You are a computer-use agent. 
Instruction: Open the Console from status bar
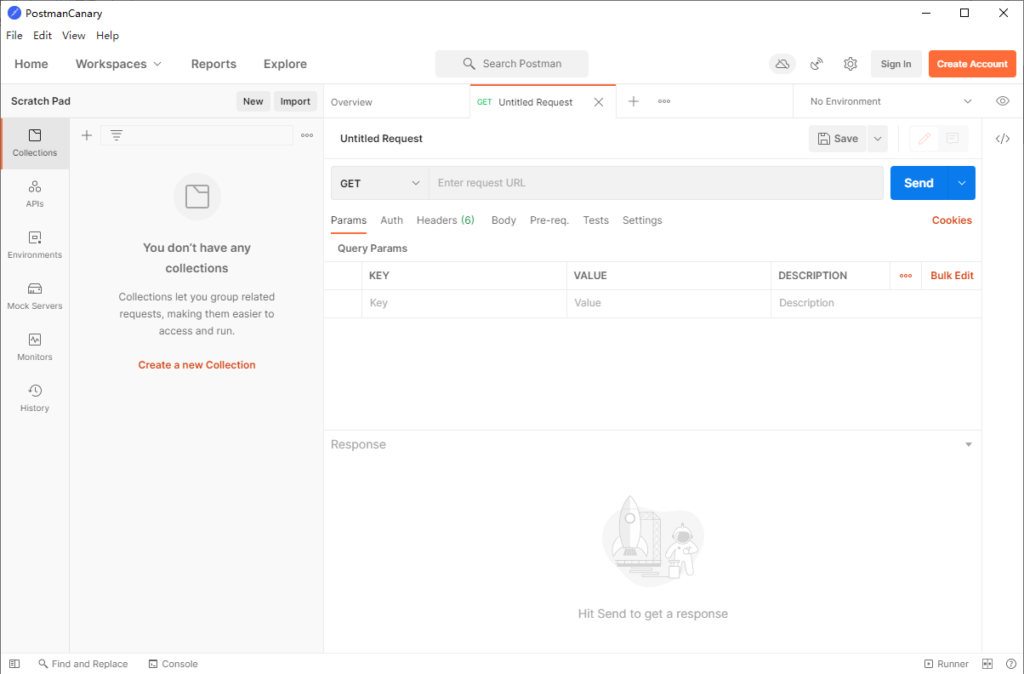click(x=173, y=664)
